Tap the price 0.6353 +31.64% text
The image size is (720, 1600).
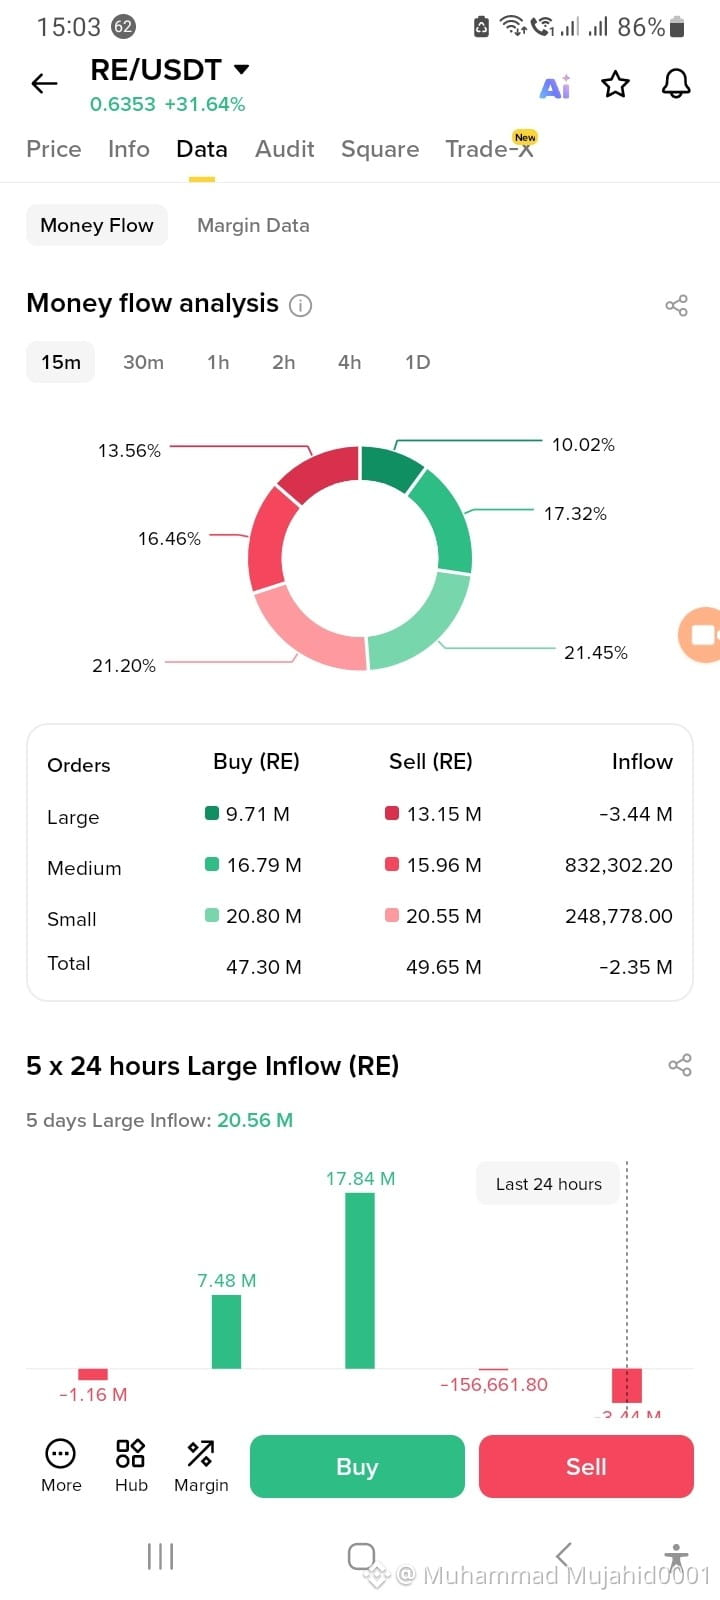point(167,104)
